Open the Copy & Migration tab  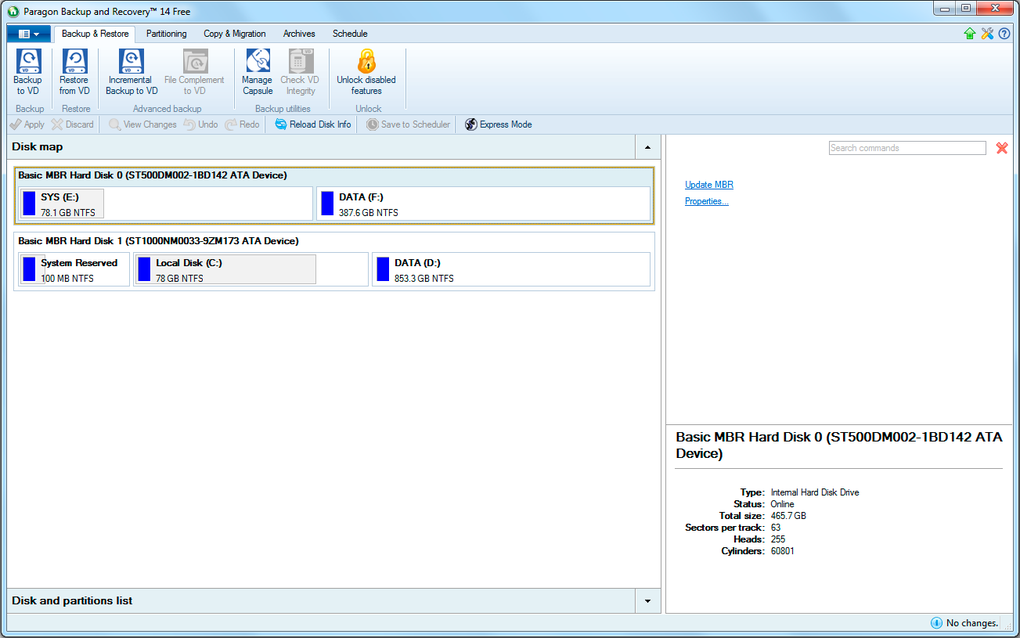234,34
